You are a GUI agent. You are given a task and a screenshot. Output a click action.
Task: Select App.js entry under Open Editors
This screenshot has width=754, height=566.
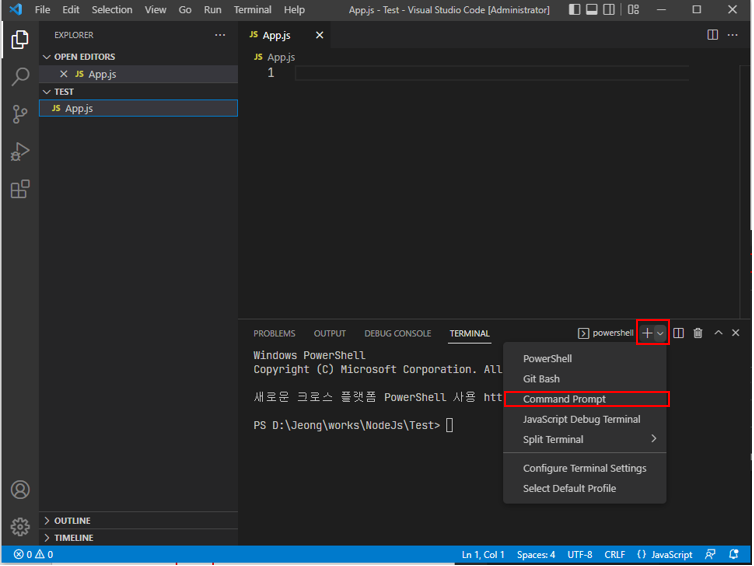tap(138, 74)
